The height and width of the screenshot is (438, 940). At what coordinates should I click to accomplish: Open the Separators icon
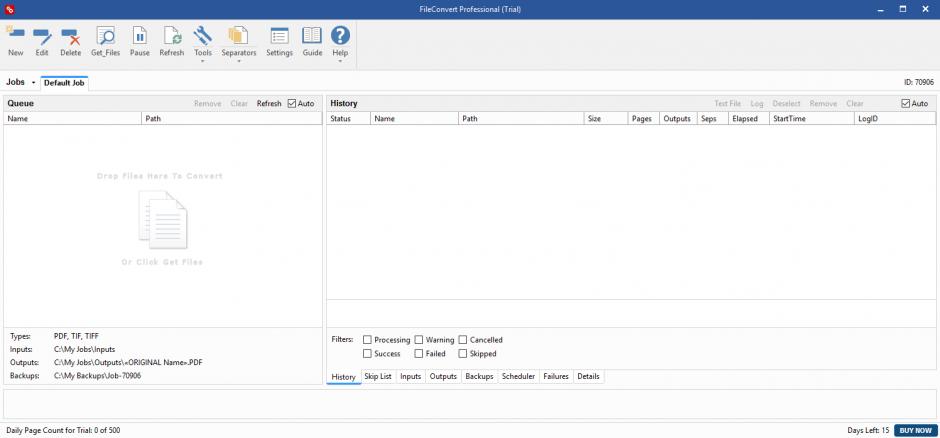coord(239,35)
